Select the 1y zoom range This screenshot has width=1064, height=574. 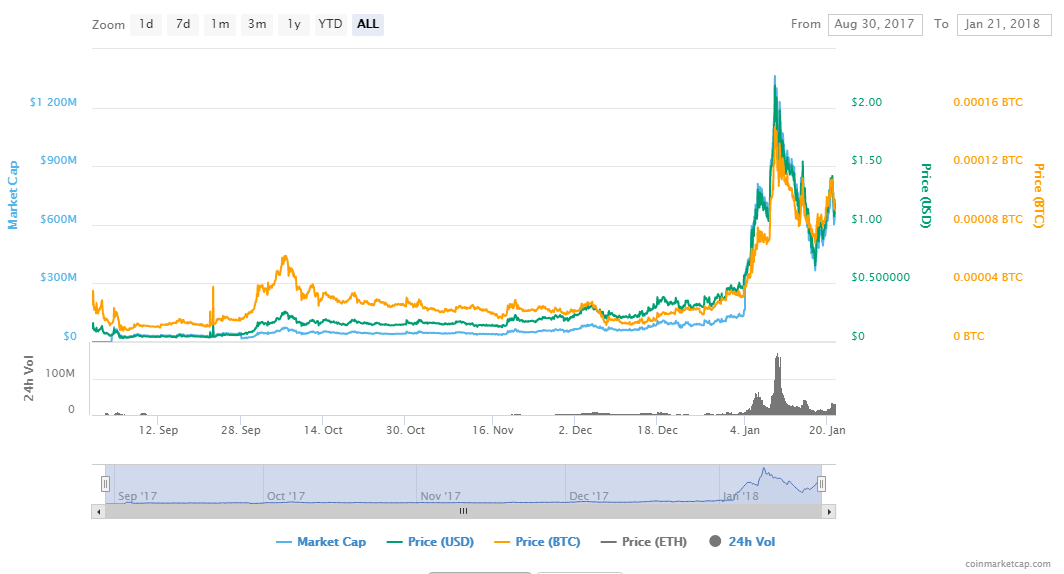[x=294, y=24]
